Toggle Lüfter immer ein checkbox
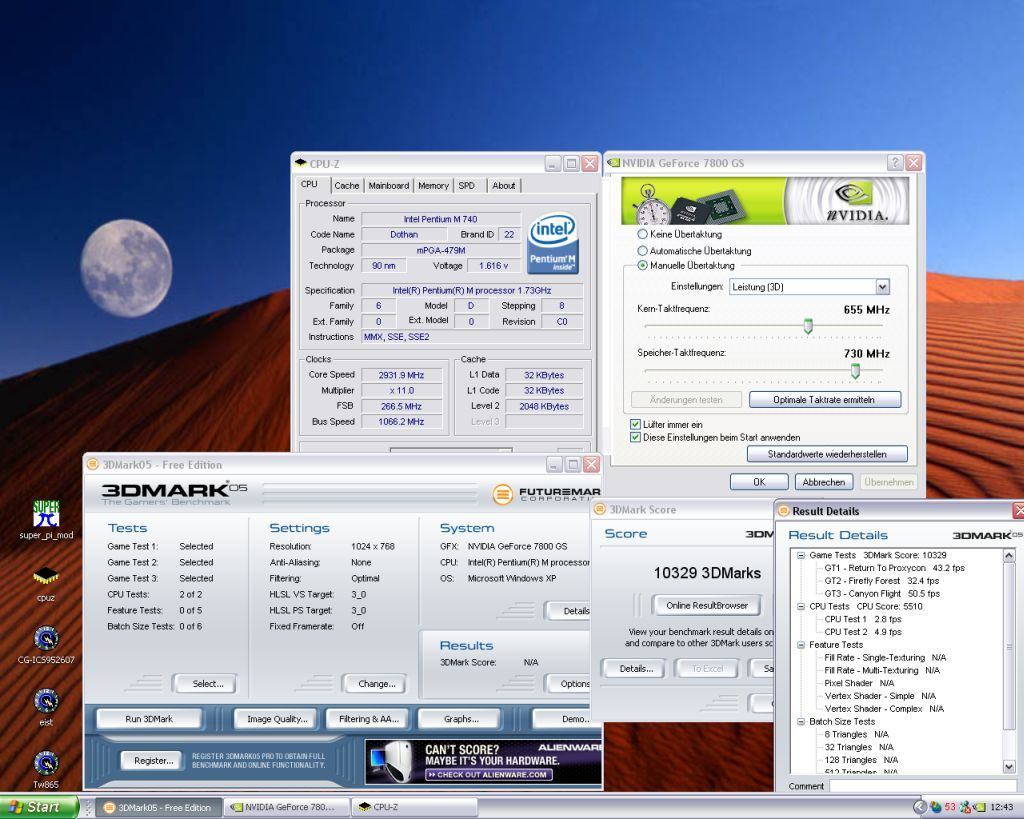This screenshot has width=1024, height=819. pos(666,425)
